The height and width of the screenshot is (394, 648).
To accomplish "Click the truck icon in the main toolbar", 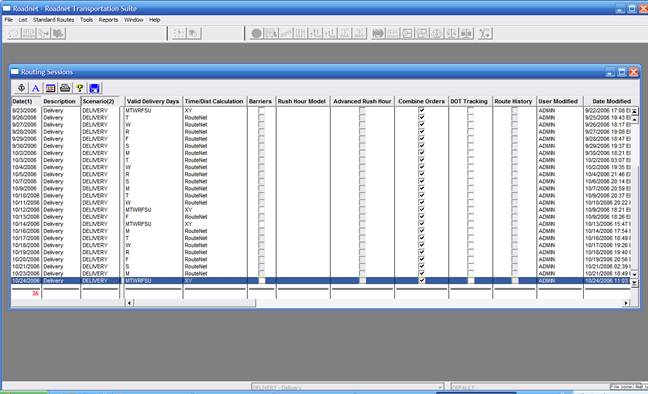I will click(58, 33).
